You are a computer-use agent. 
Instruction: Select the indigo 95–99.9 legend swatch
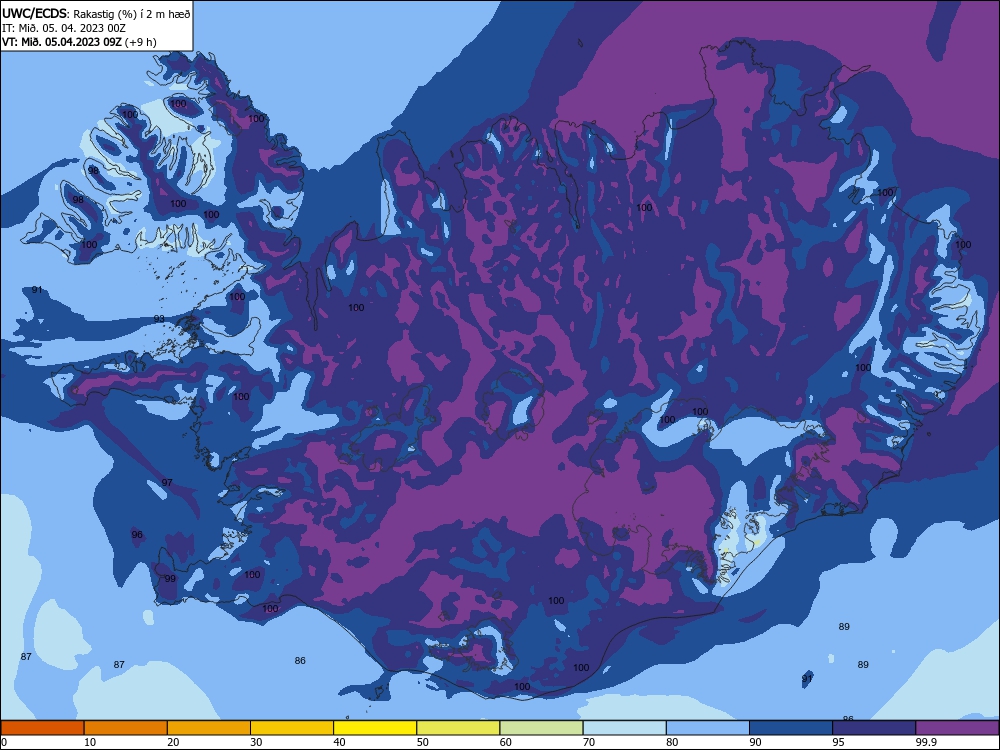[x=874, y=728]
